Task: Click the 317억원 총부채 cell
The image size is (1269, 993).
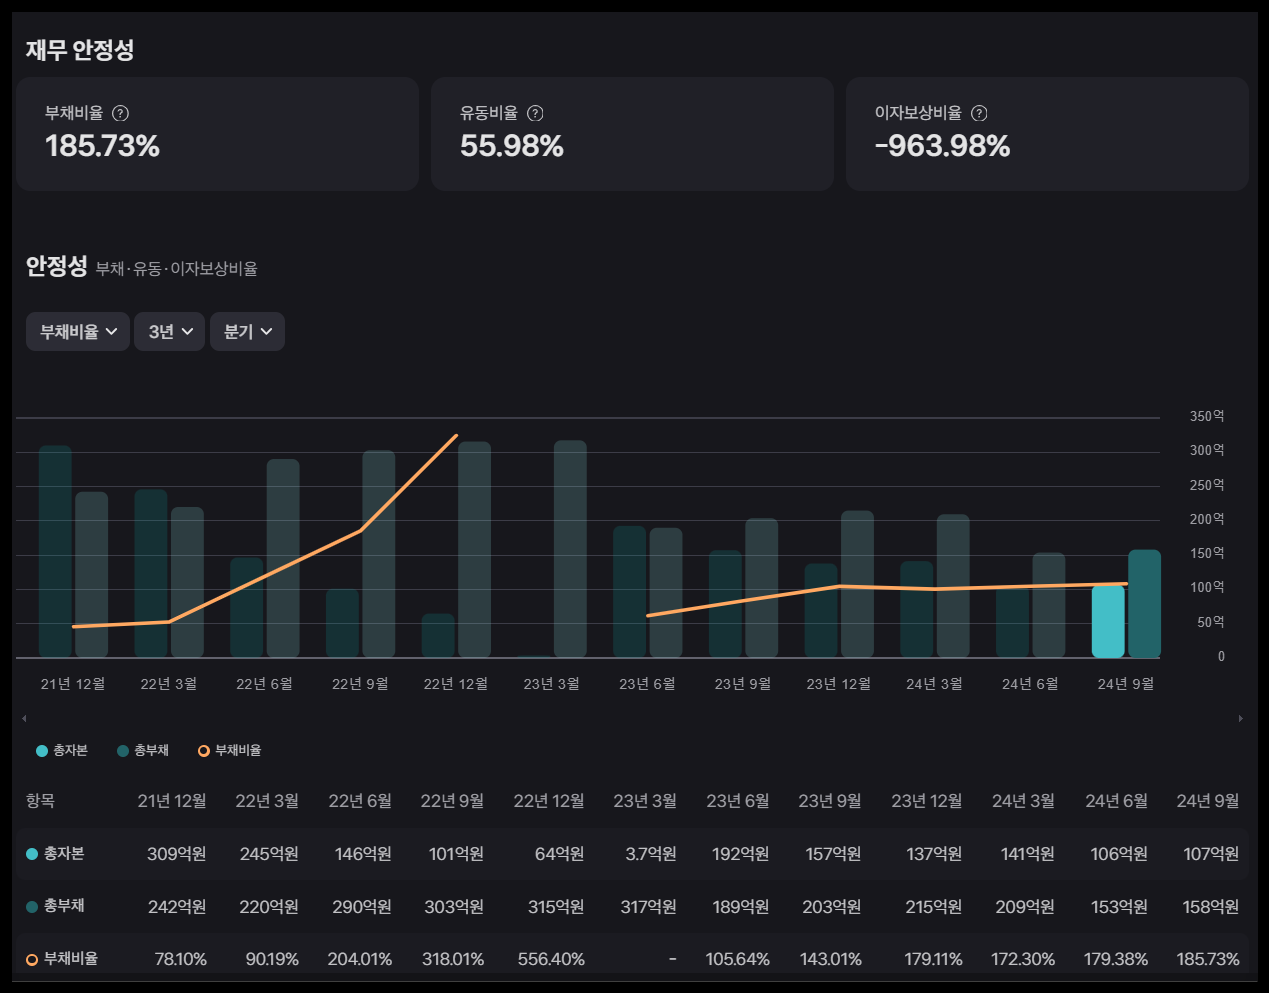Action: tap(648, 907)
